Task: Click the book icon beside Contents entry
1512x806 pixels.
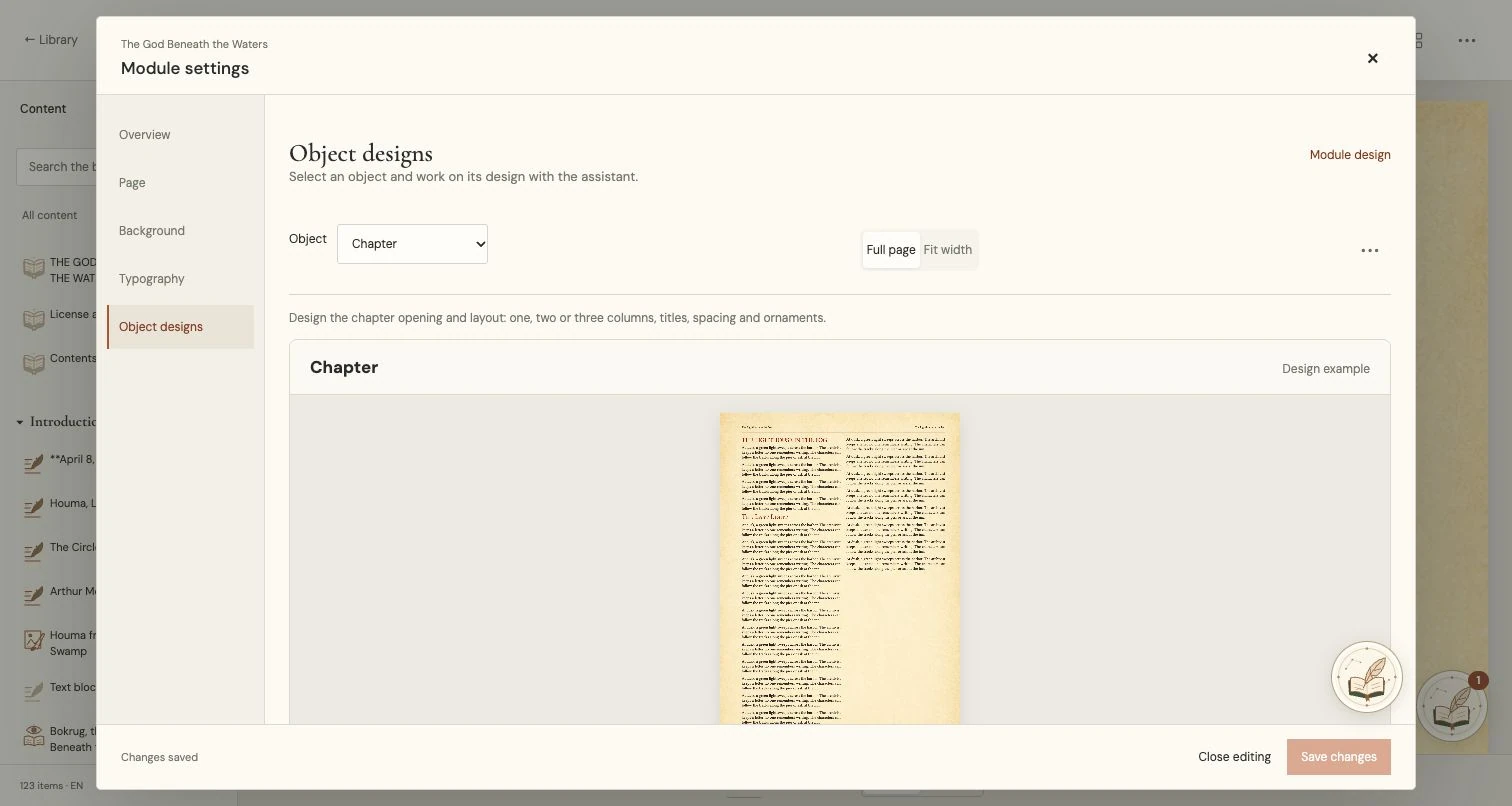Action: tap(34, 363)
